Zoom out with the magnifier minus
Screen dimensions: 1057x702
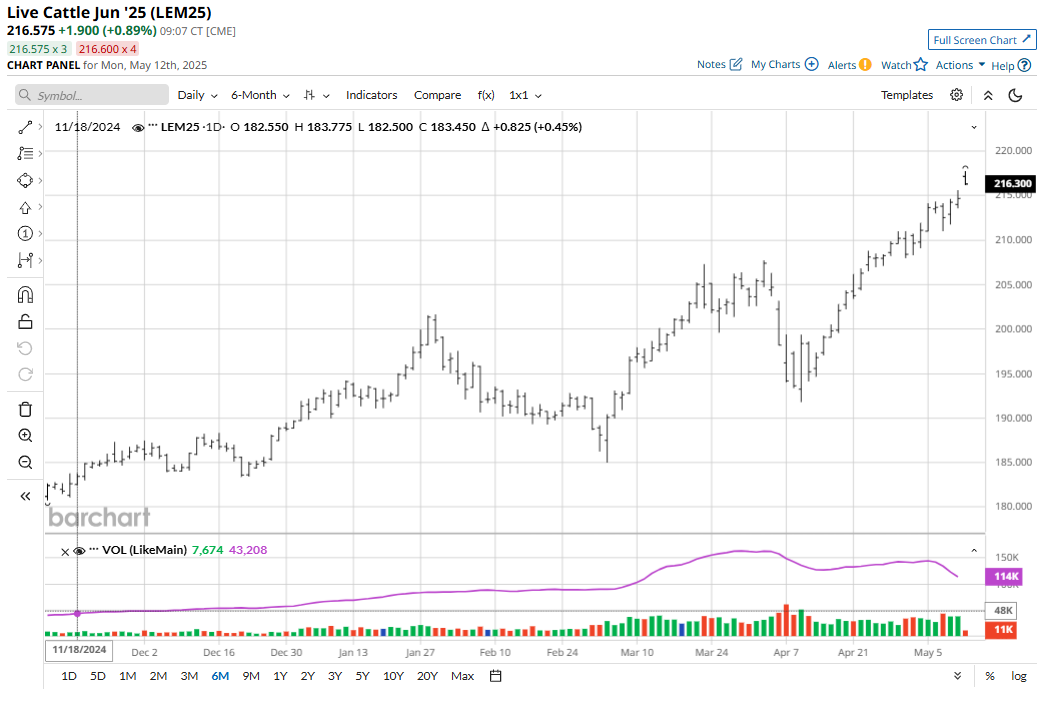25,463
